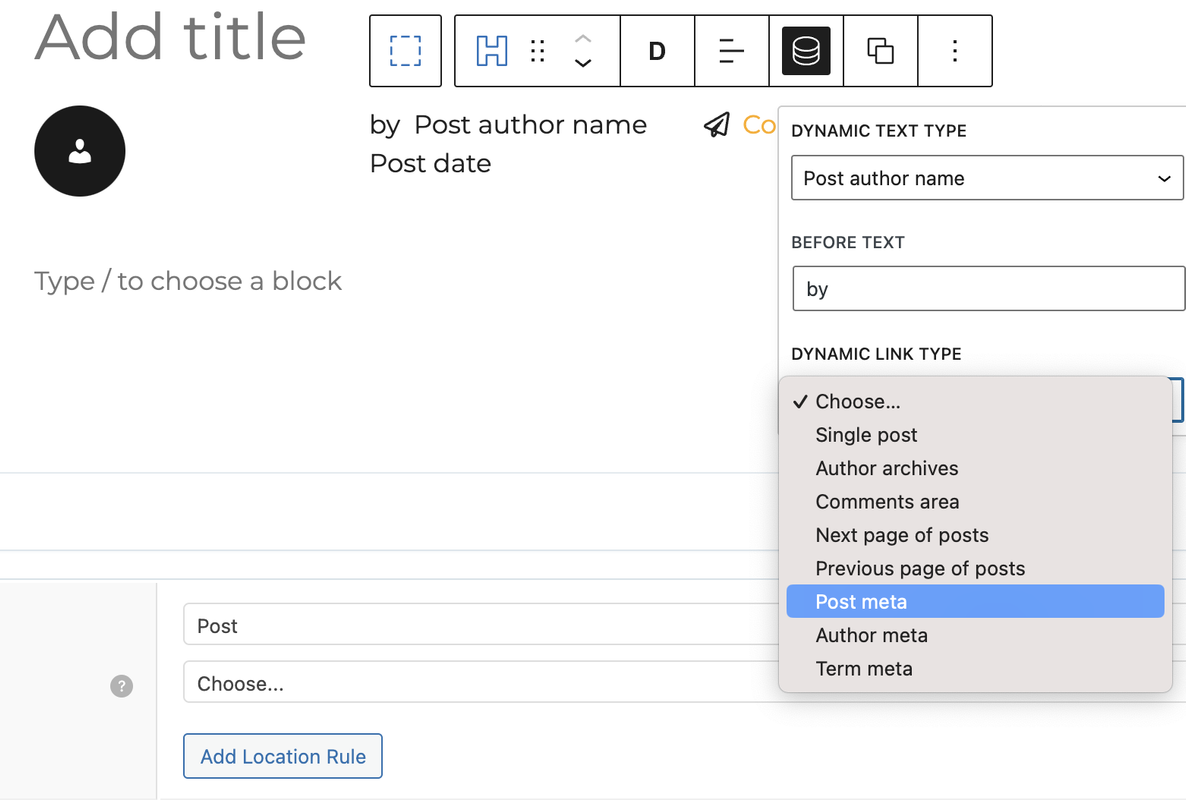The width and height of the screenshot is (1186, 800).
Task: Click the author avatar placeholder image
Action: point(80,151)
